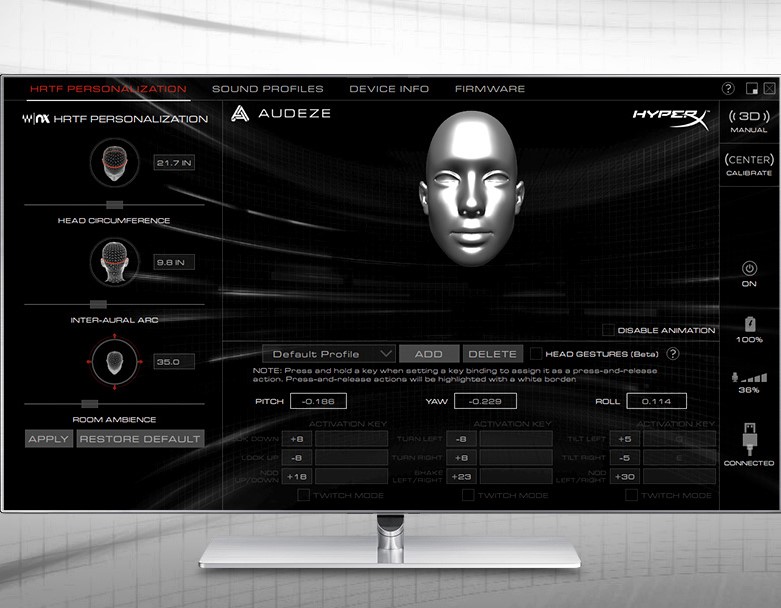Click the Tilt Left activation key field
The width and height of the screenshot is (781, 608).
679,439
